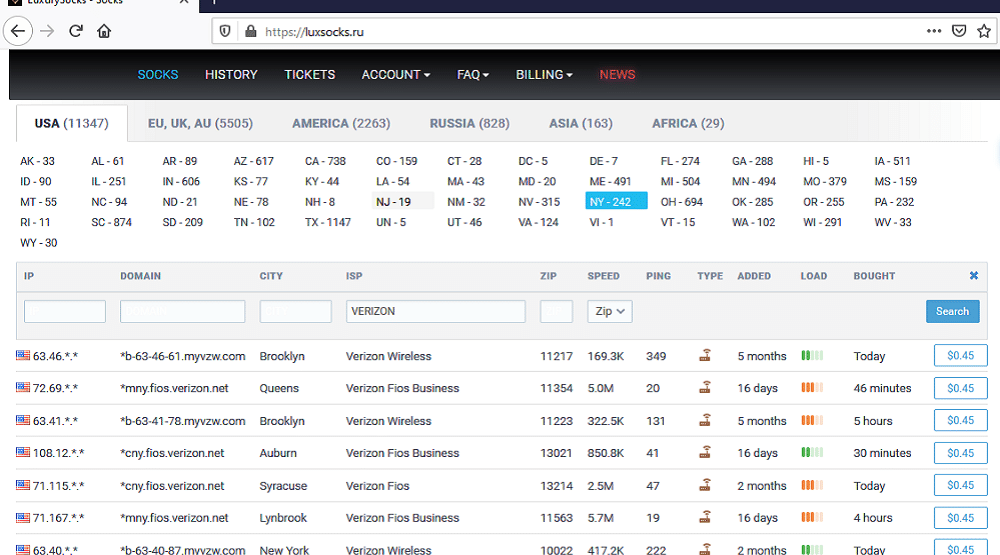Reload the luxsocks.ru page
This screenshot has height=555, width=1000.
[x=76, y=31]
